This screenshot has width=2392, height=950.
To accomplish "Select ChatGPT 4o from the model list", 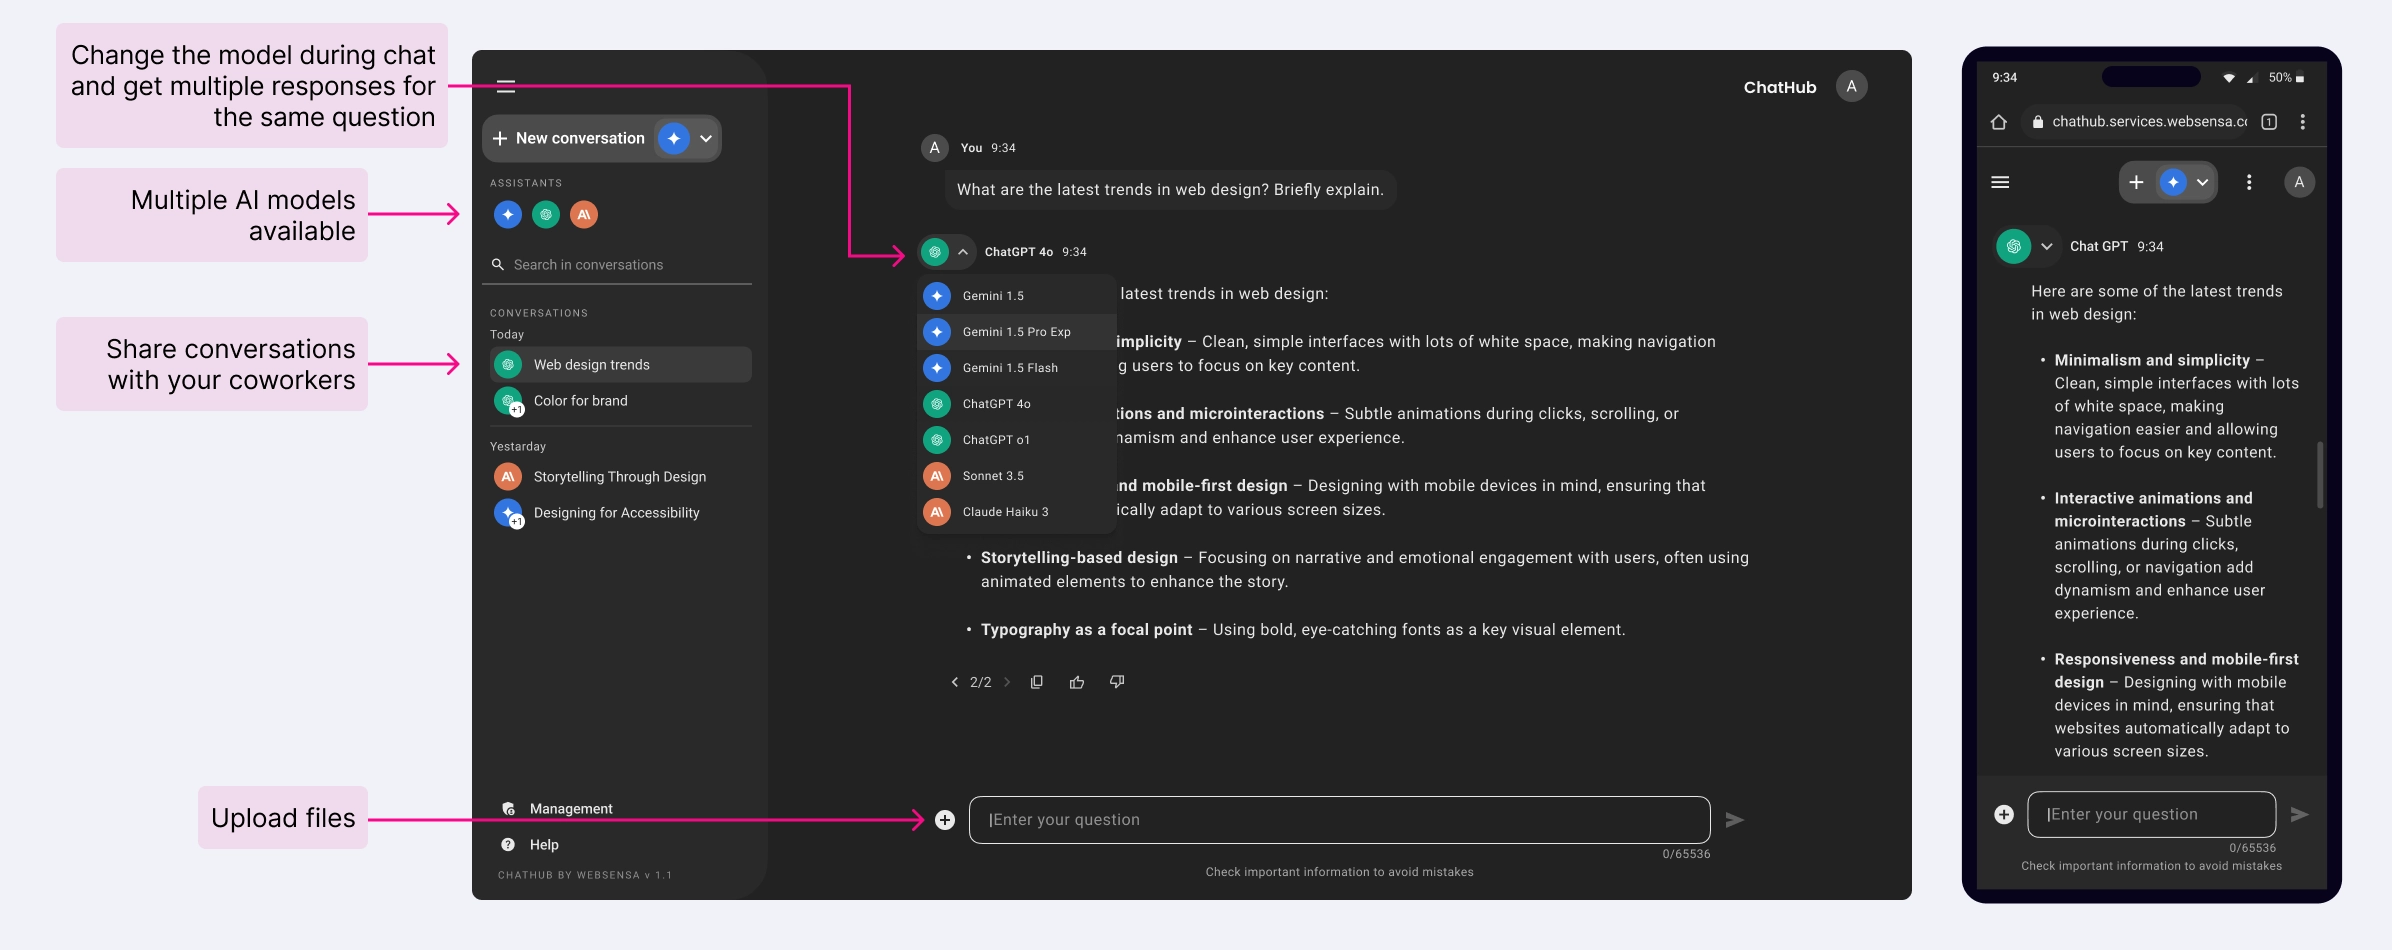I will (1016, 404).
